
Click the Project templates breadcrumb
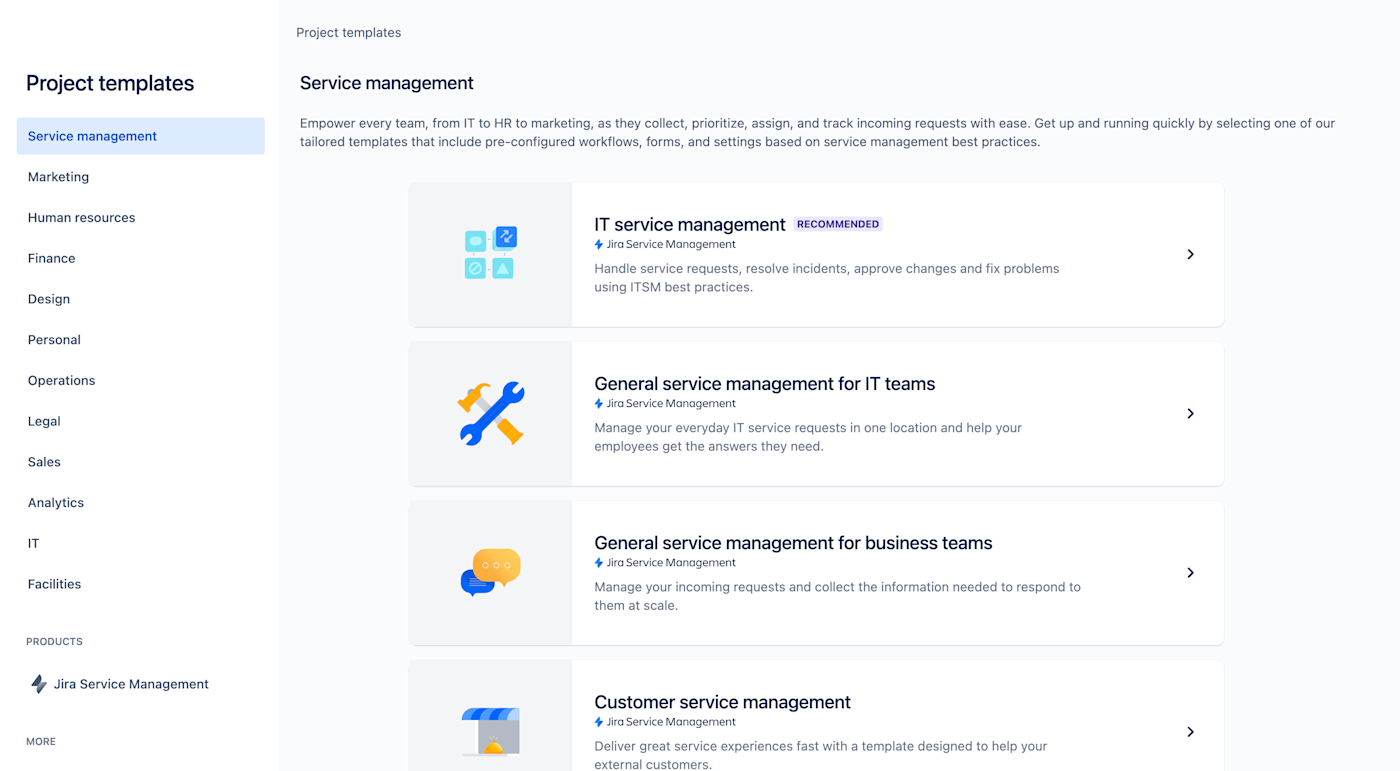tap(348, 33)
